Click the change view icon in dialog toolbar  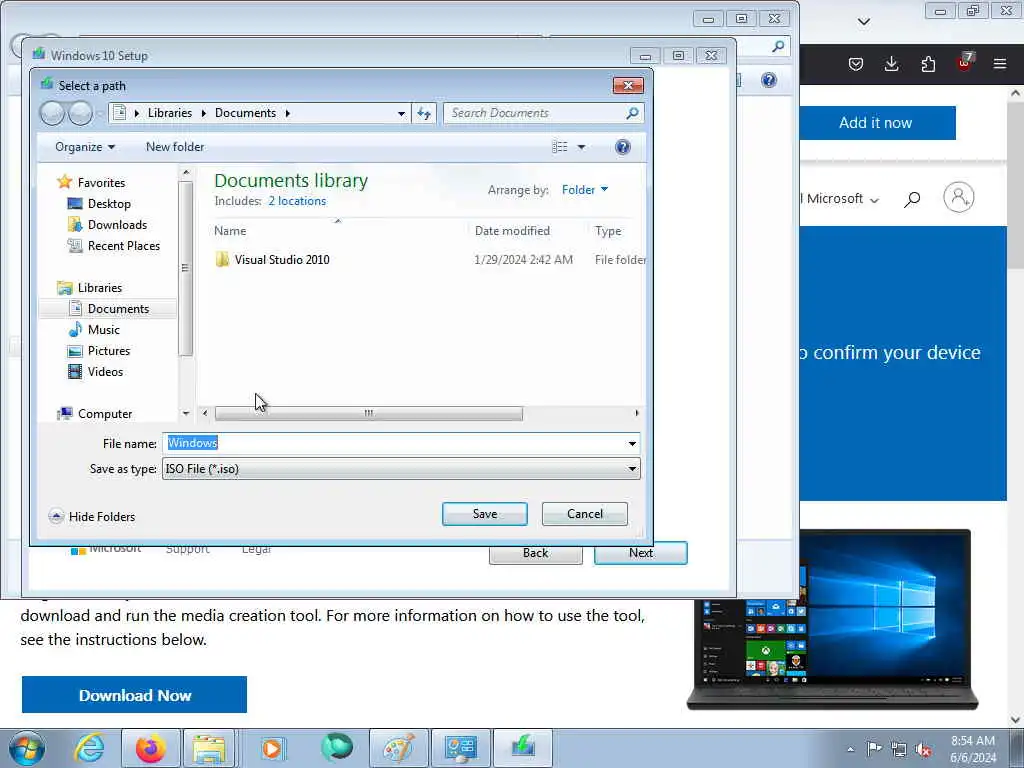point(560,147)
